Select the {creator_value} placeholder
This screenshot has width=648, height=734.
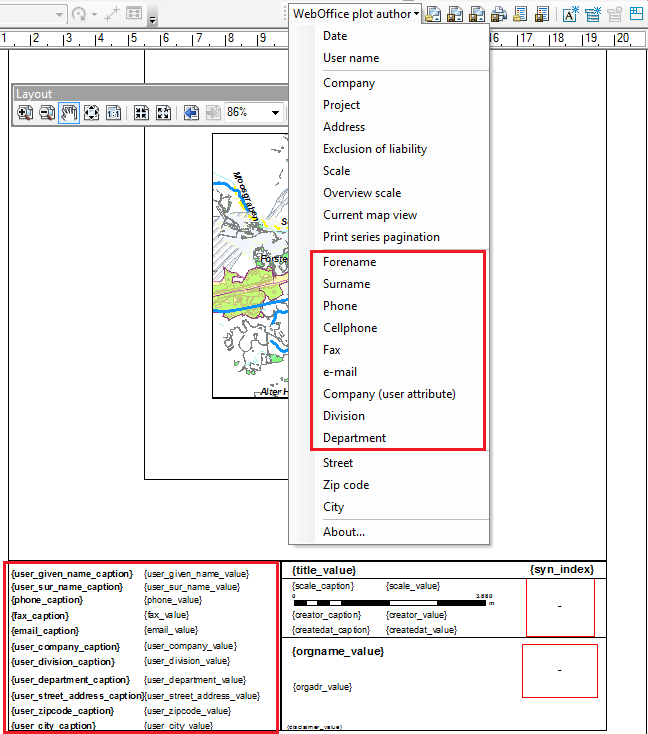[x=416, y=615]
